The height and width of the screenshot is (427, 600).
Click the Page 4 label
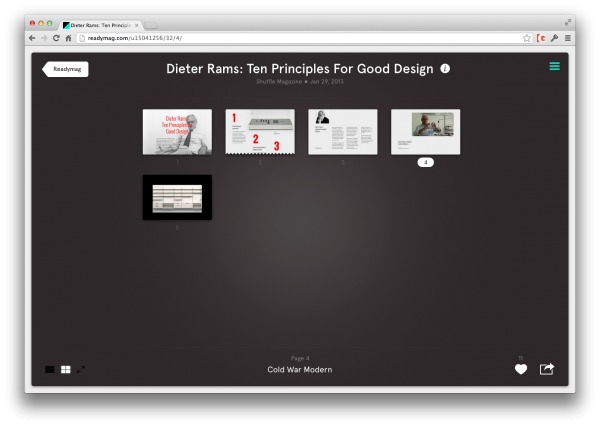pos(300,359)
